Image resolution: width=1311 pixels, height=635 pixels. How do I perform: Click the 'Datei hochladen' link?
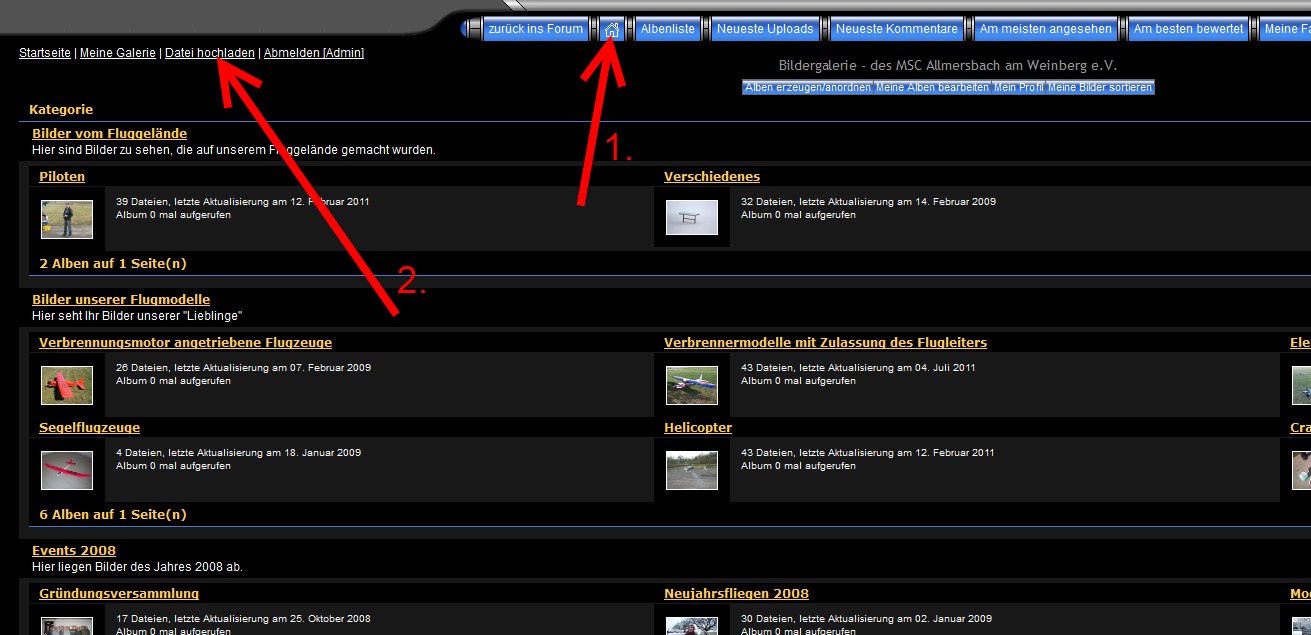[210, 53]
